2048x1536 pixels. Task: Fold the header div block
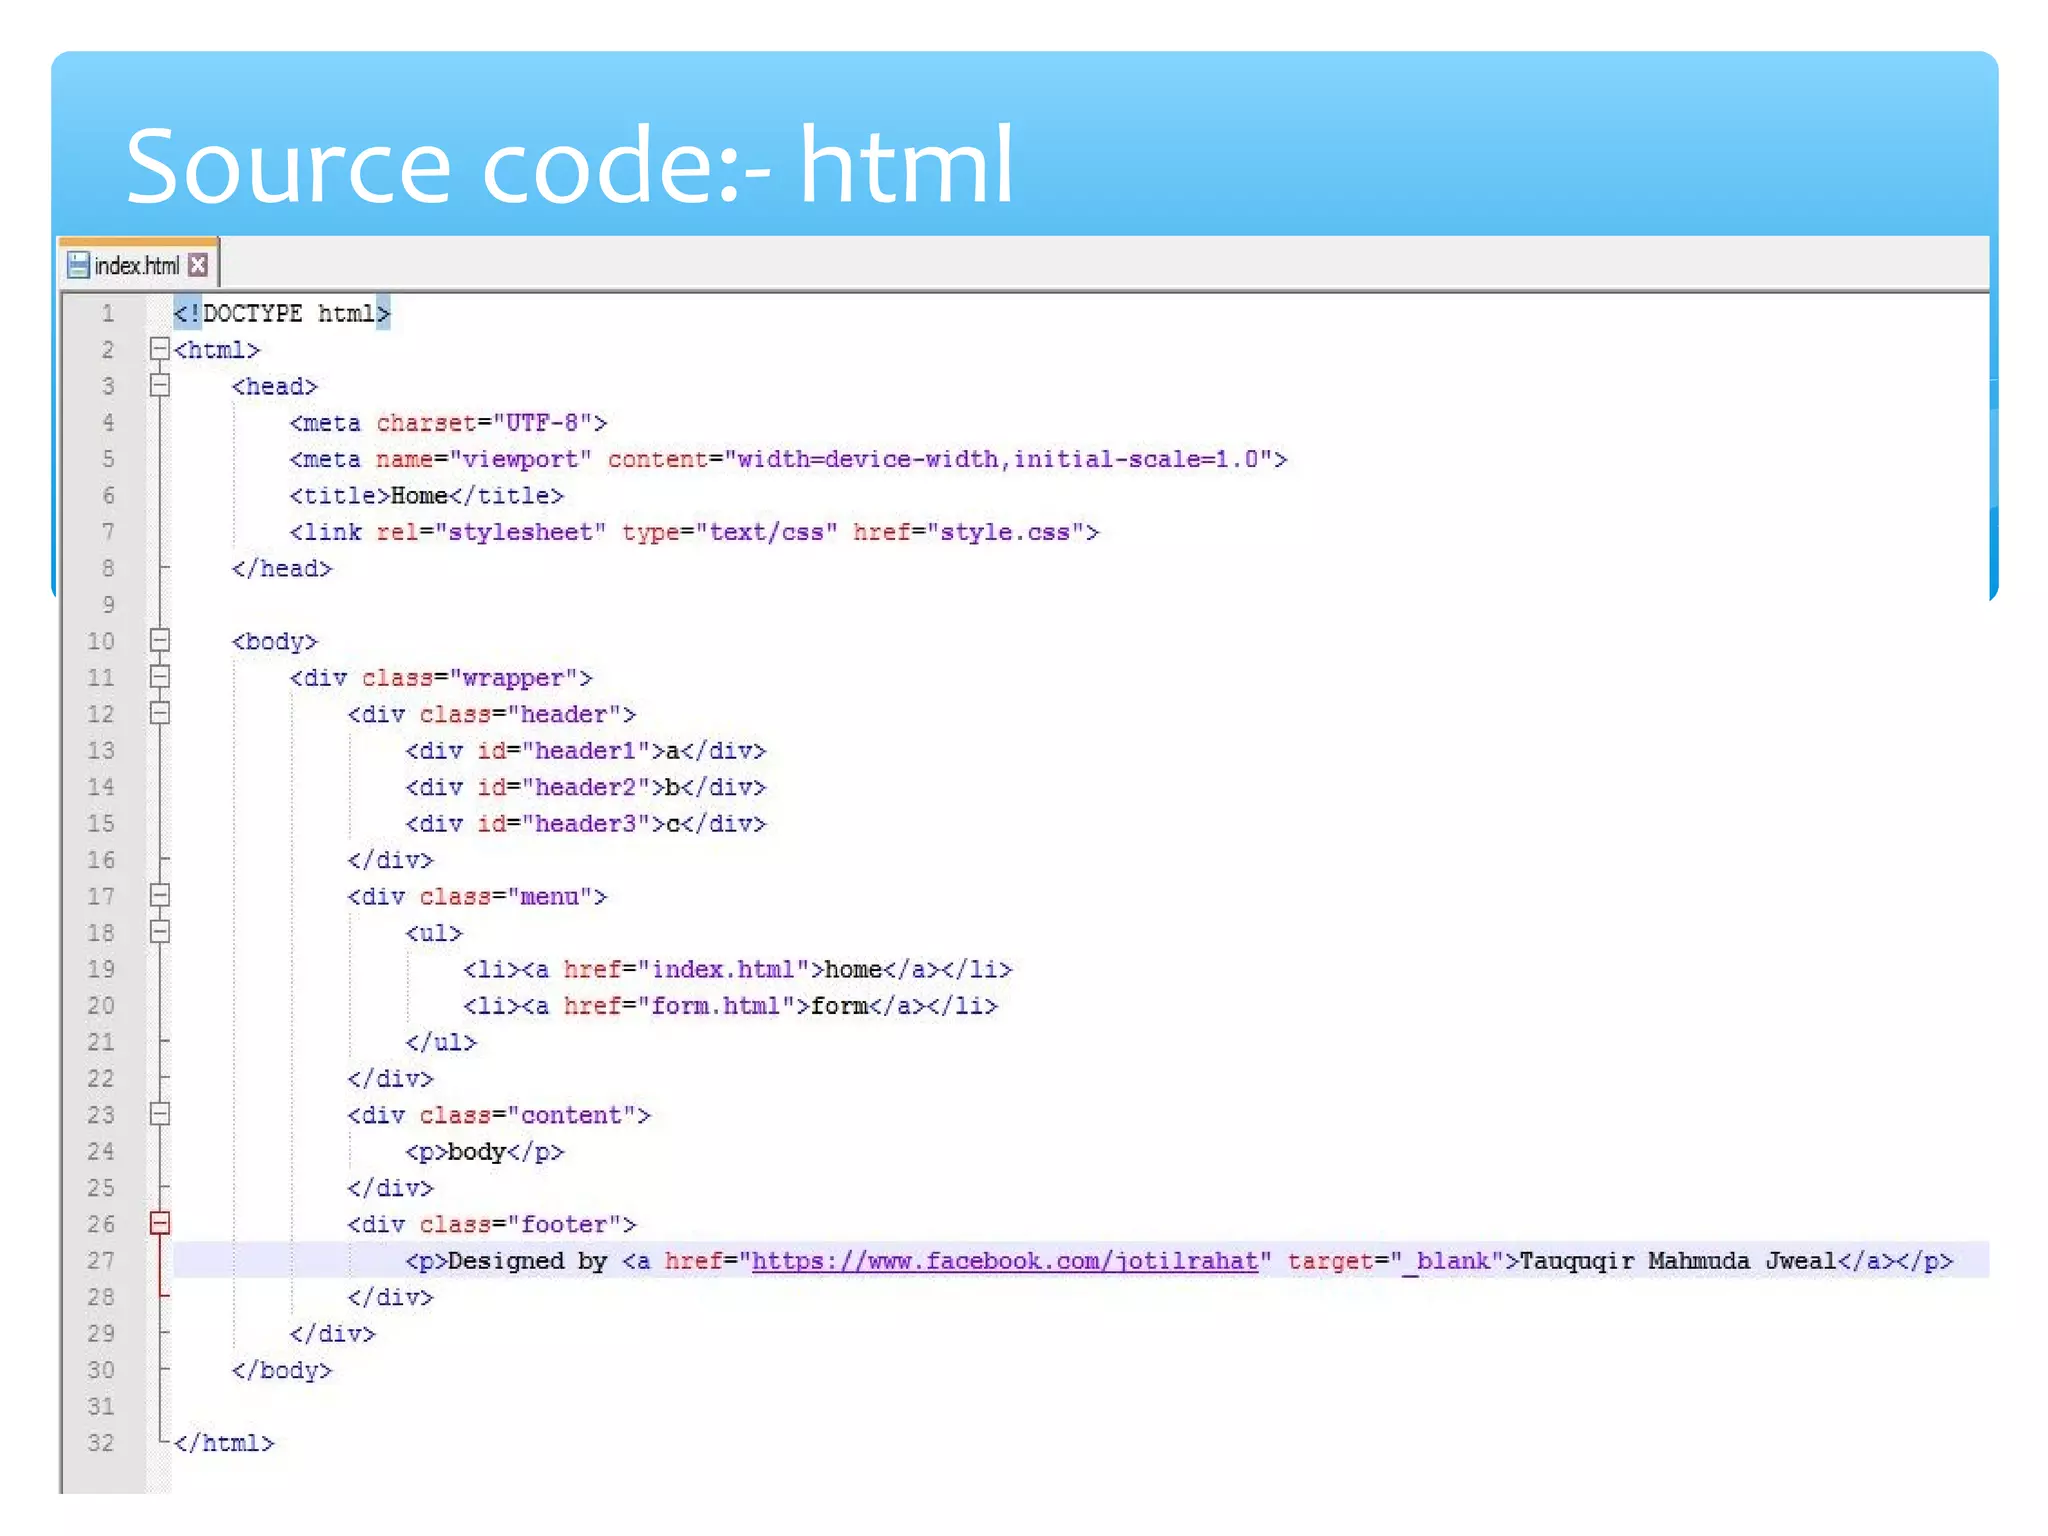click(x=159, y=713)
